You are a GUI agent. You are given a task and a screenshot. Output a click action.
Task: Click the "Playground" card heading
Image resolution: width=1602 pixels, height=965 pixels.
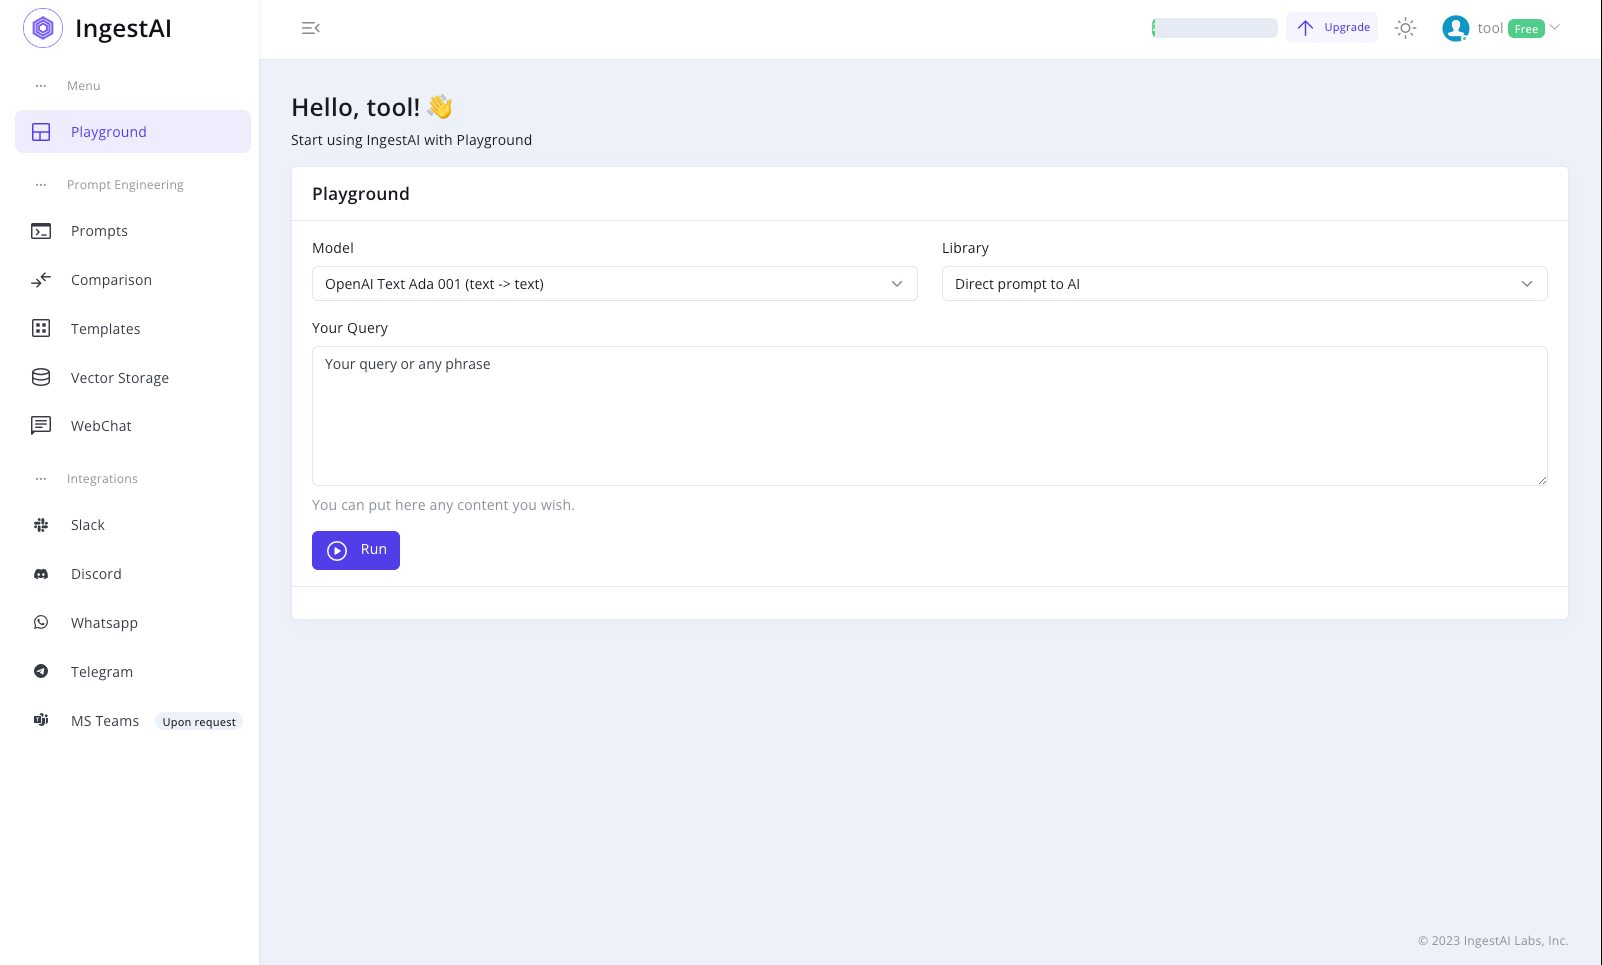(x=361, y=194)
